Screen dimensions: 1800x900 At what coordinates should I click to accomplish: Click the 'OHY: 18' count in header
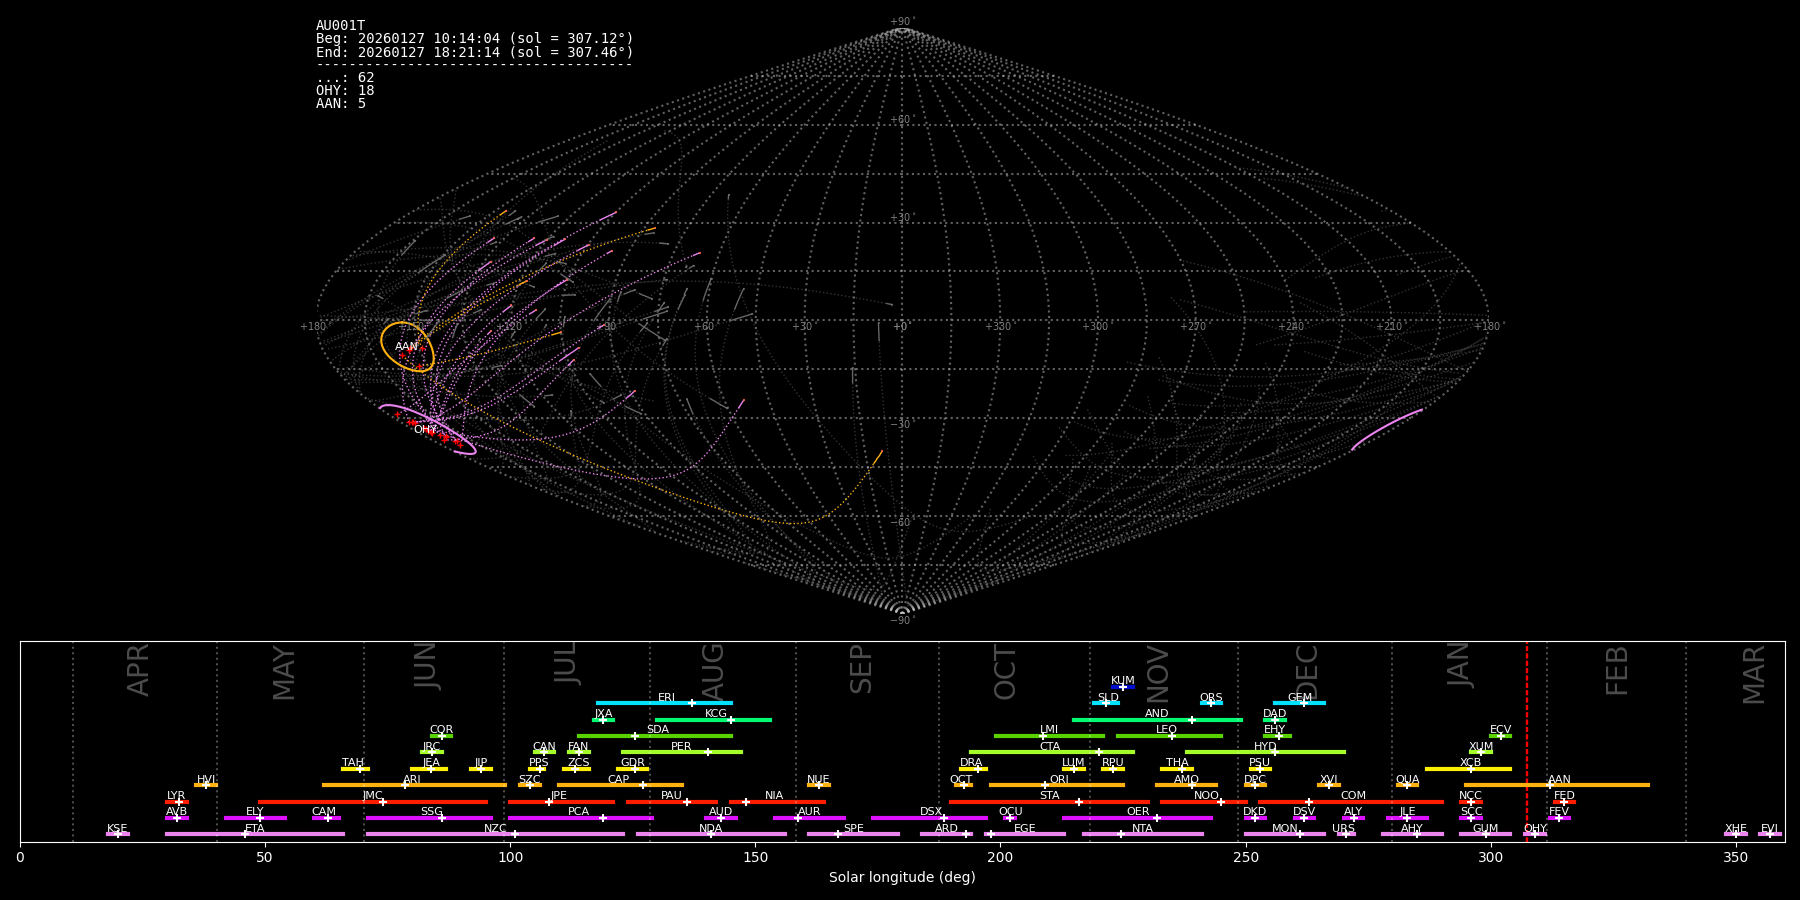tap(345, 91)
